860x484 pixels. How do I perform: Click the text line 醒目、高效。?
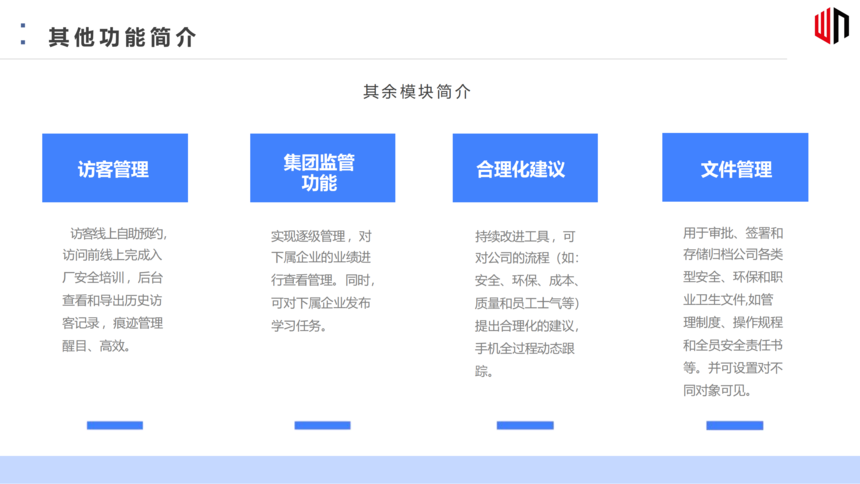[x=96, y=346]
